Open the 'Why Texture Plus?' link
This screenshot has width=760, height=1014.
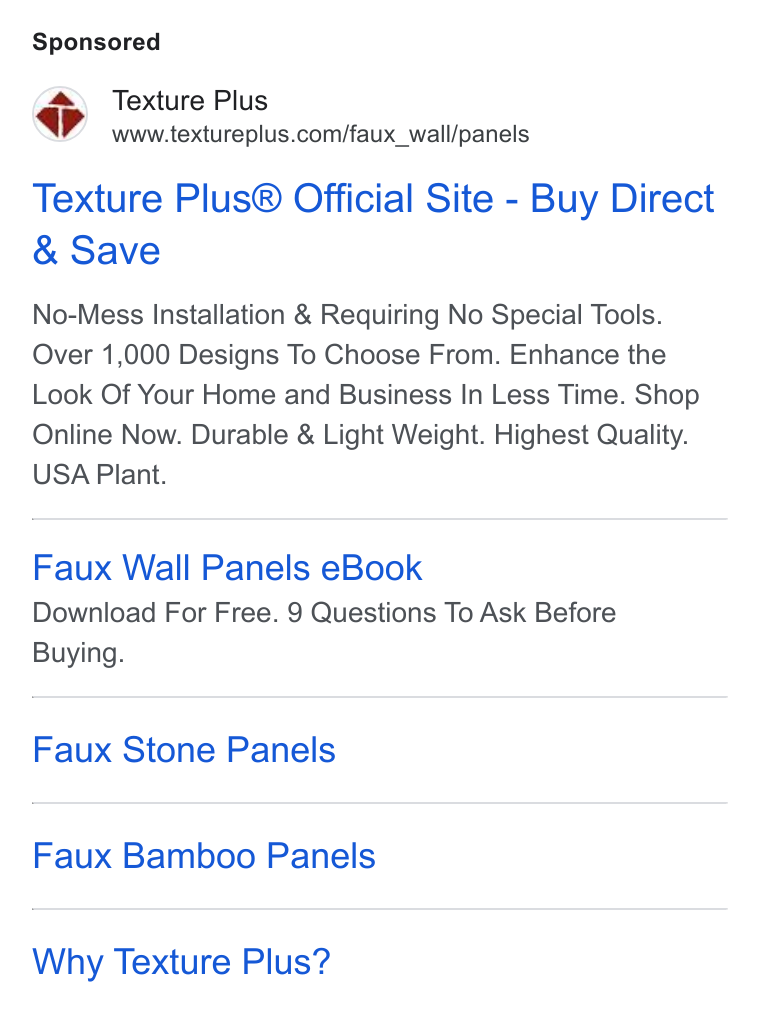[x=181, y=962]
